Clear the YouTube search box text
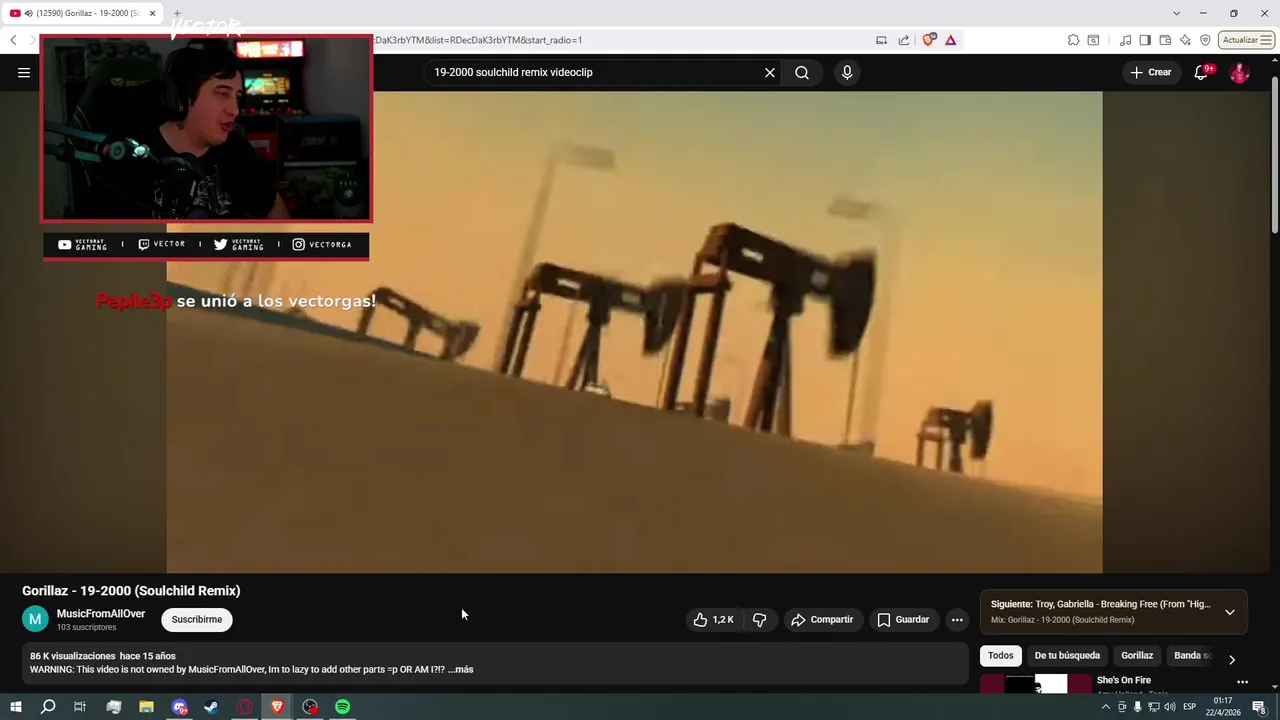Screen dimensions: 1280x720 click(x=770, y=72)
